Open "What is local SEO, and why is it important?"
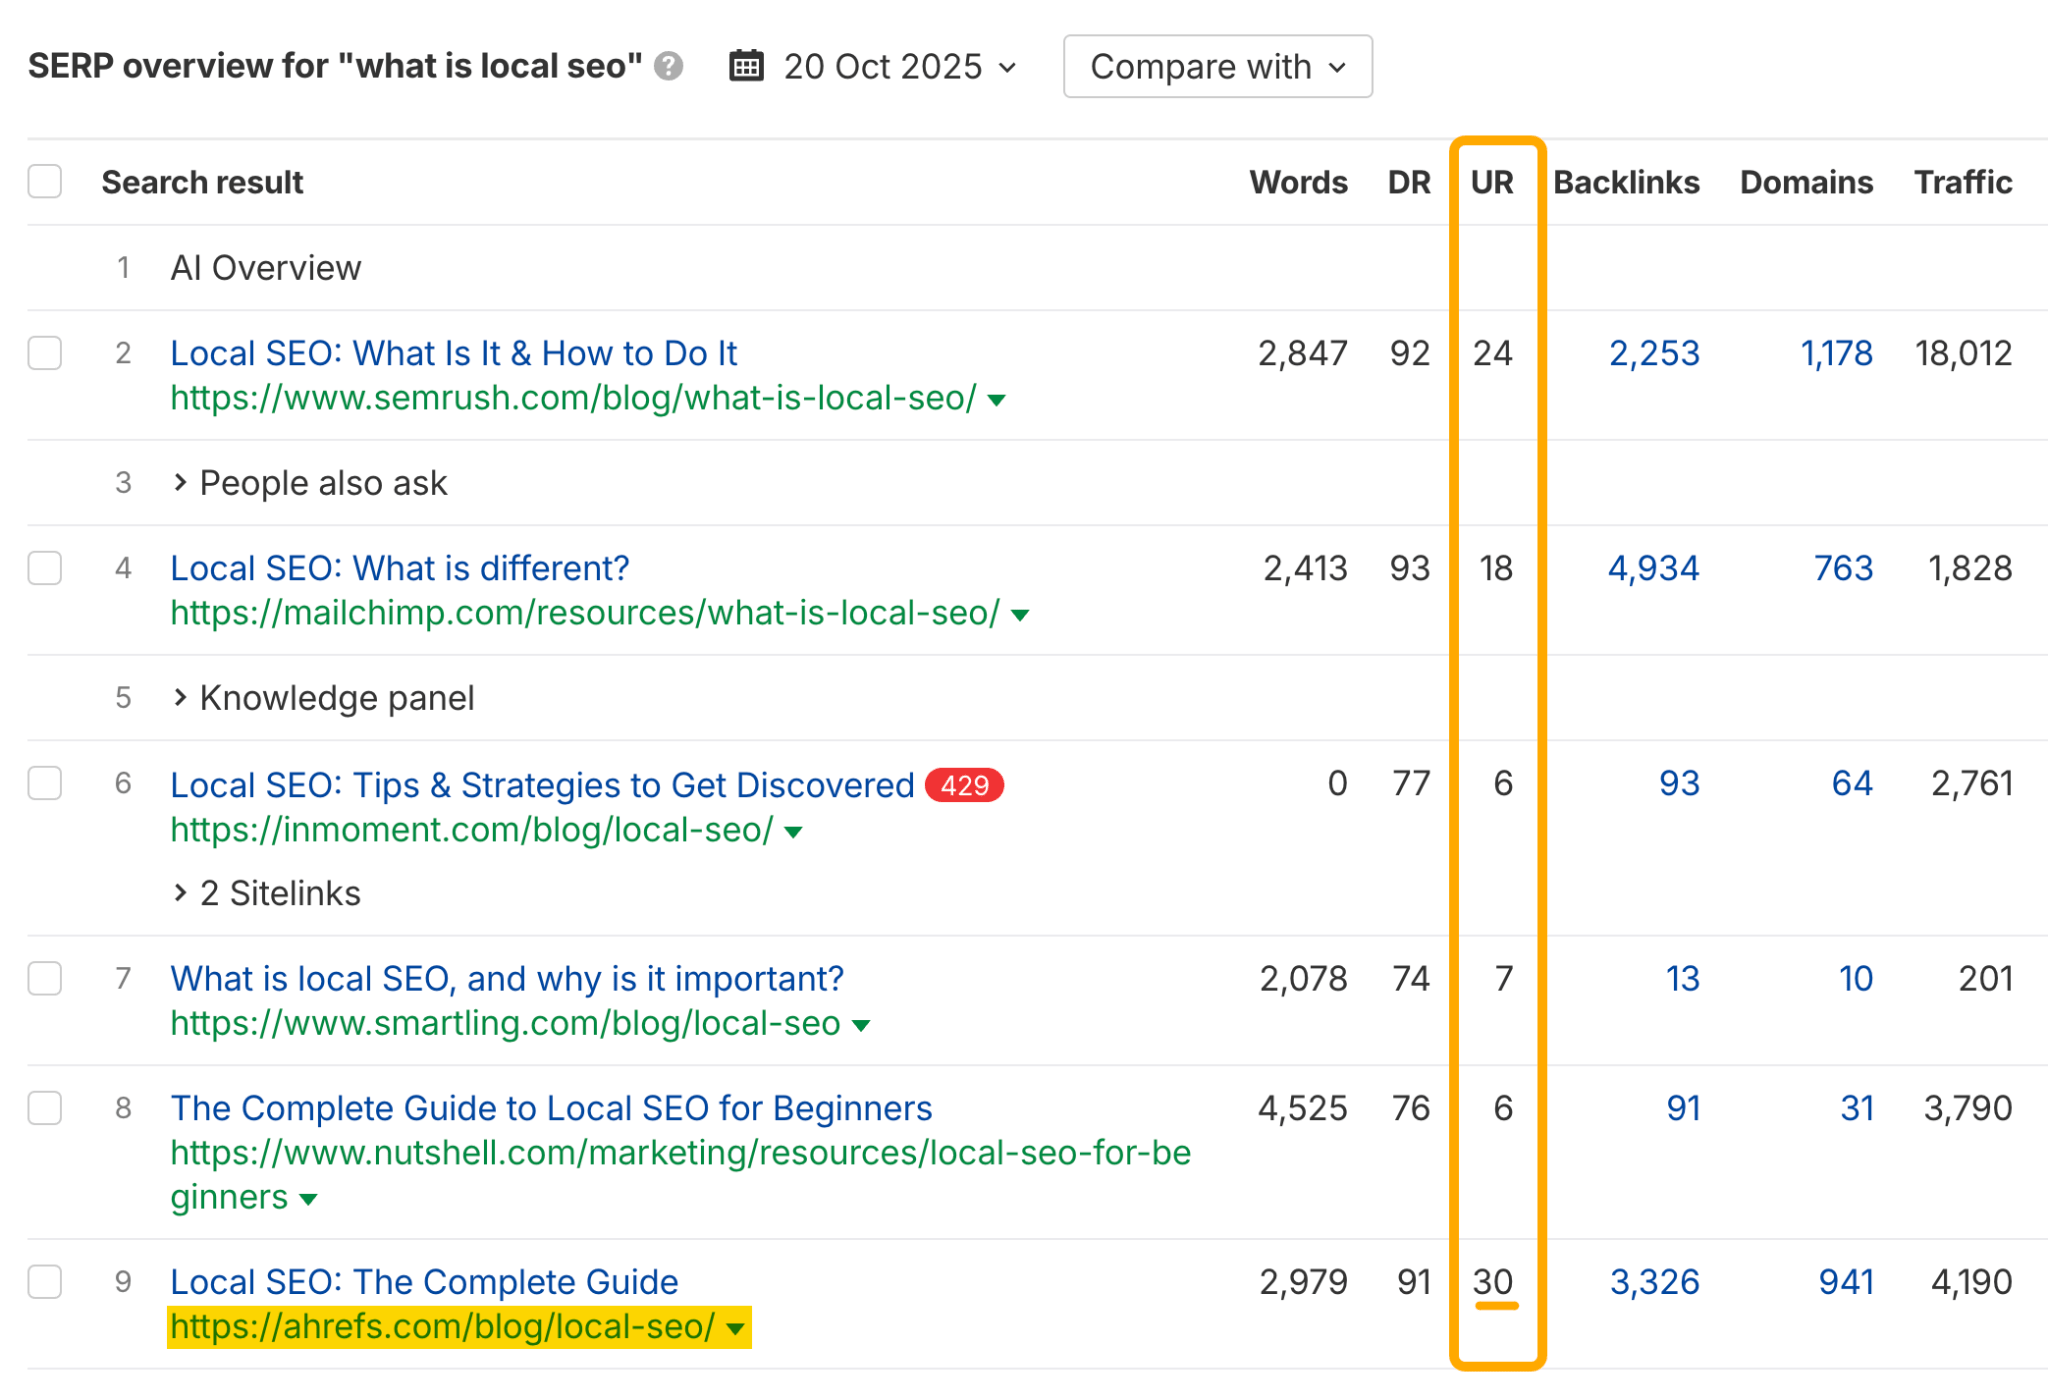Viewport: 2048px width, 1373px height. [x=506, y=979]
